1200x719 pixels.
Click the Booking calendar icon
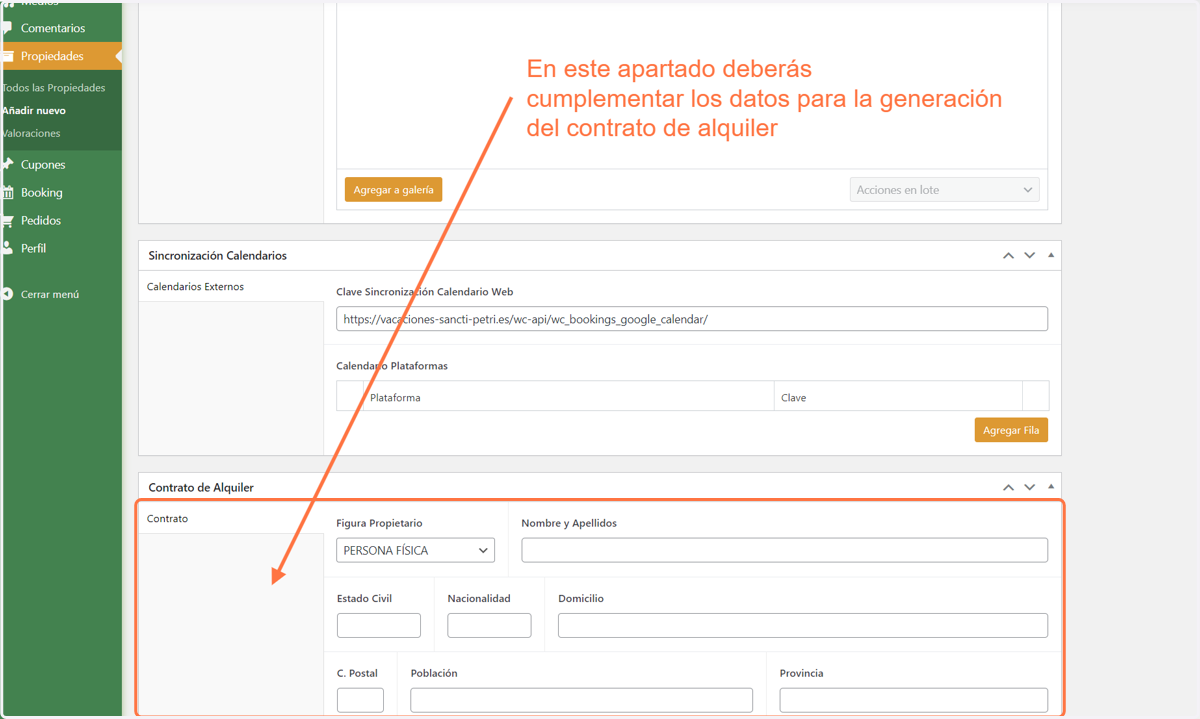pyautogui.click(x=7, y=192)
